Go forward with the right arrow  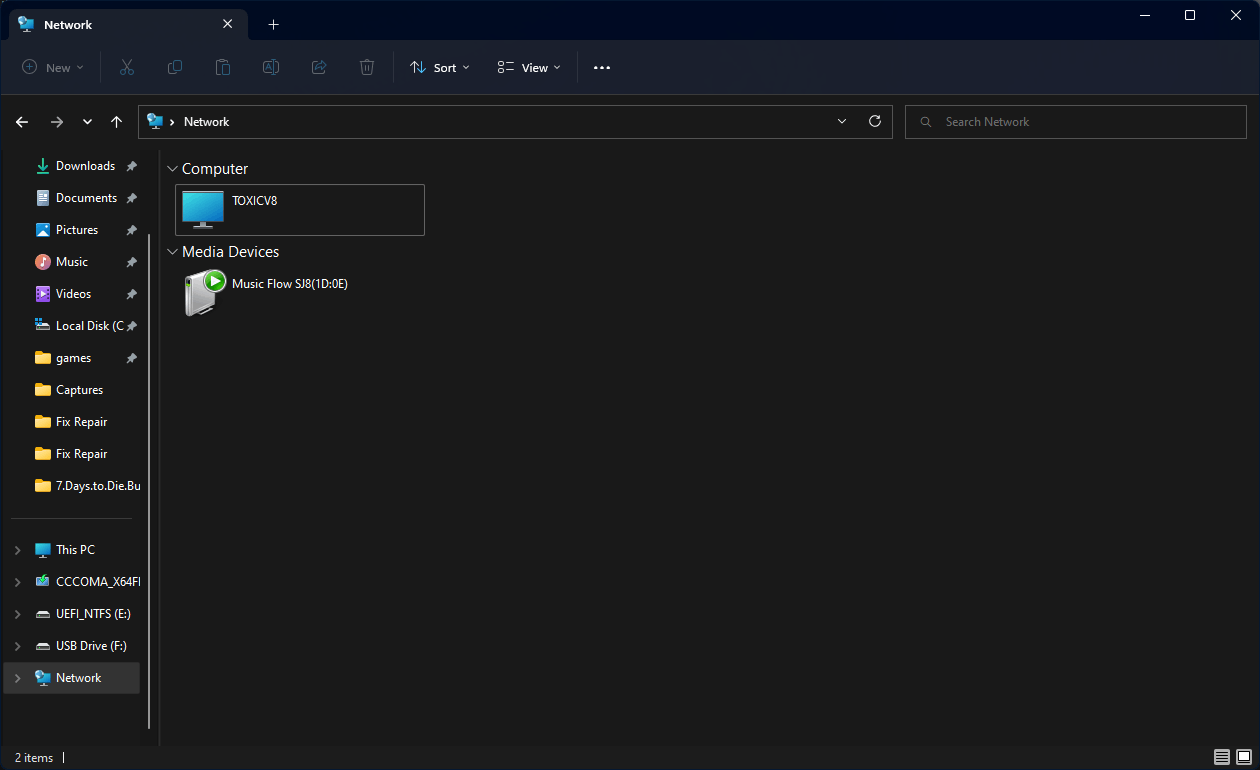click(x=57, y=121)
